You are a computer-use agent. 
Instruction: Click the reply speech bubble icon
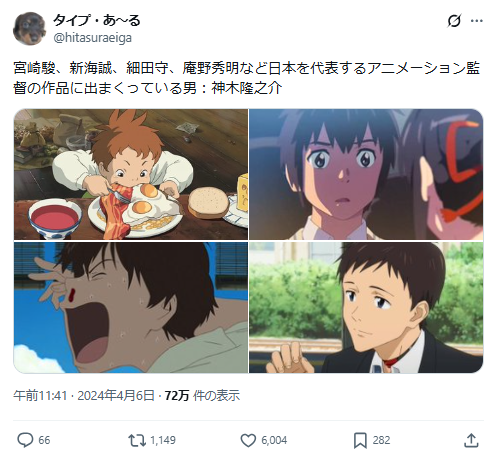click(25, 440)
